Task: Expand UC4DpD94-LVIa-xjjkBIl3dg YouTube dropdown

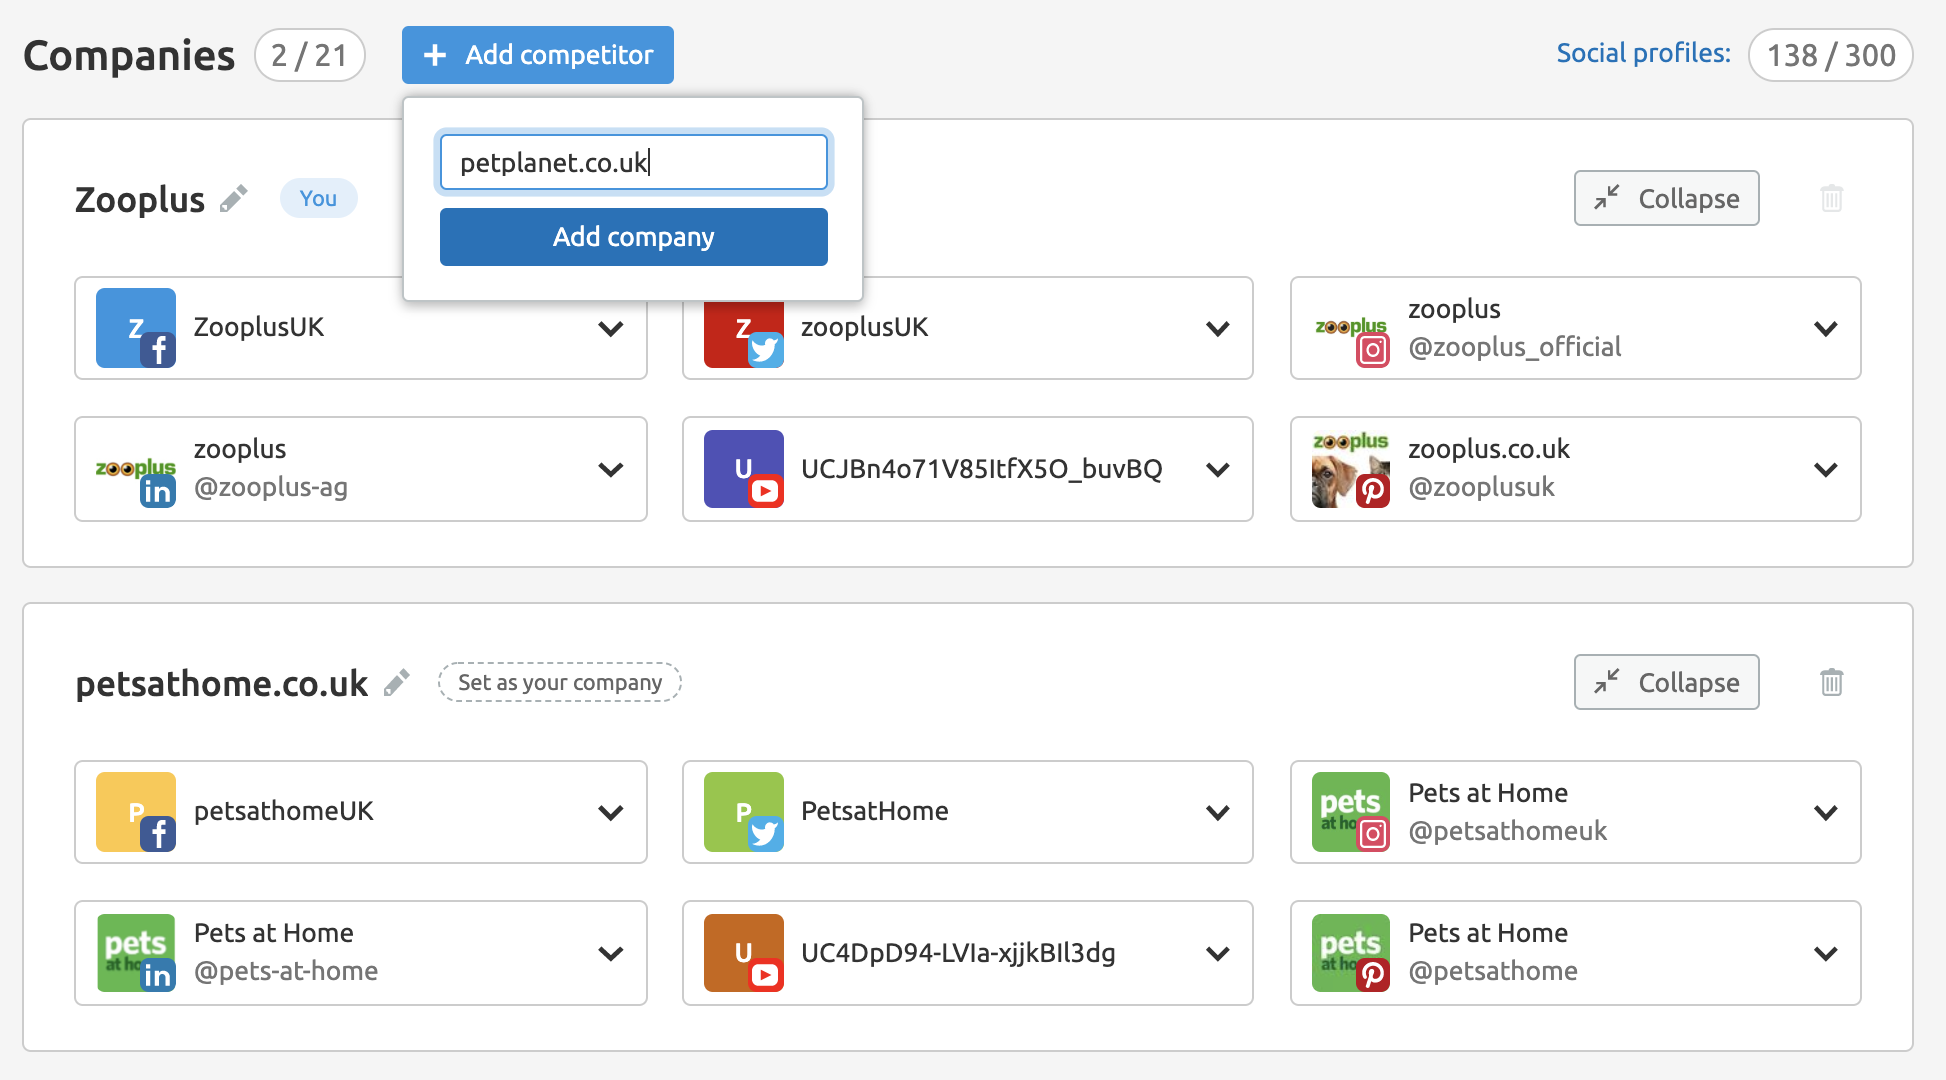Action: (1218, 953)
